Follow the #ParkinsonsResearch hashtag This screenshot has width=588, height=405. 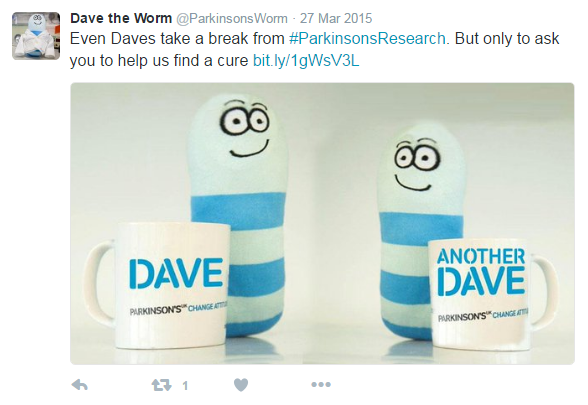click(368, 39)
